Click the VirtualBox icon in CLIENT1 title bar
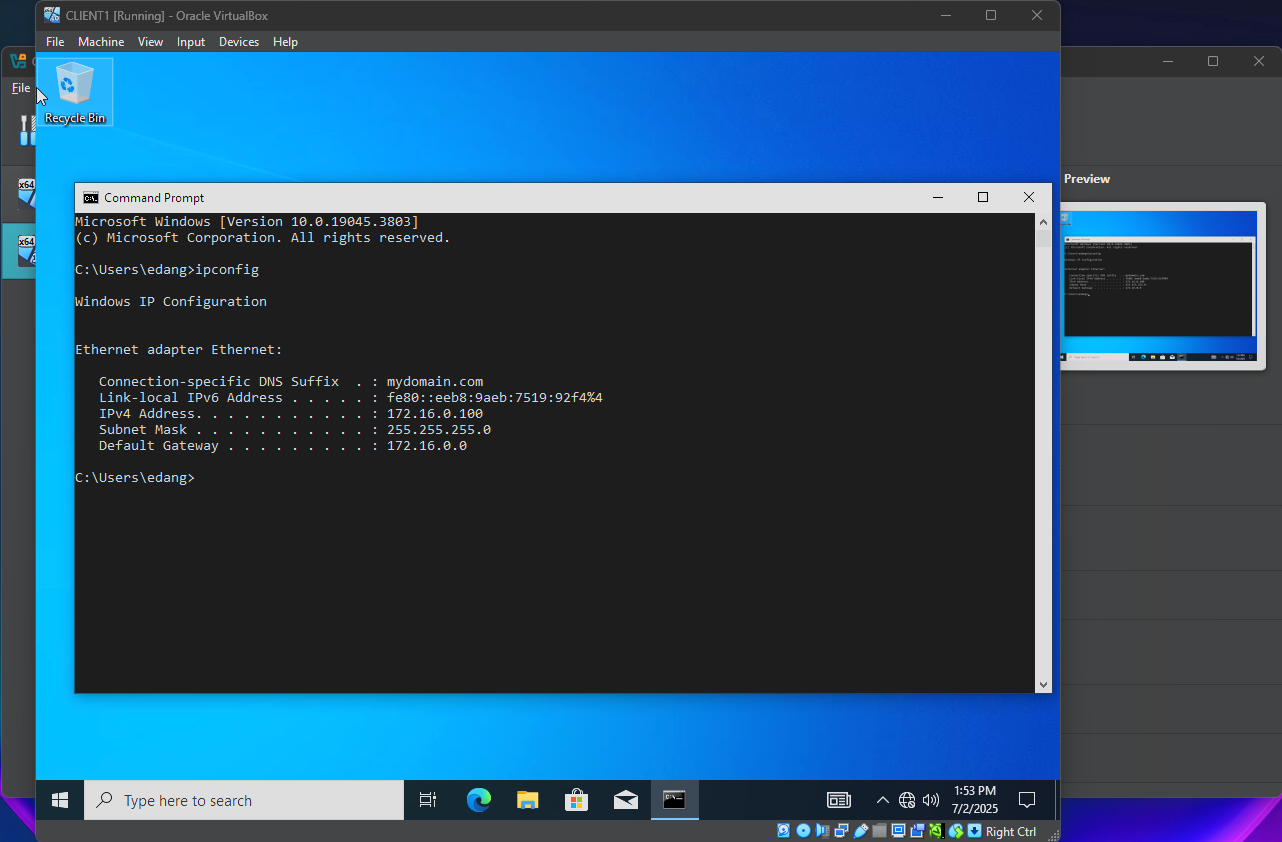 click(52, 15)
